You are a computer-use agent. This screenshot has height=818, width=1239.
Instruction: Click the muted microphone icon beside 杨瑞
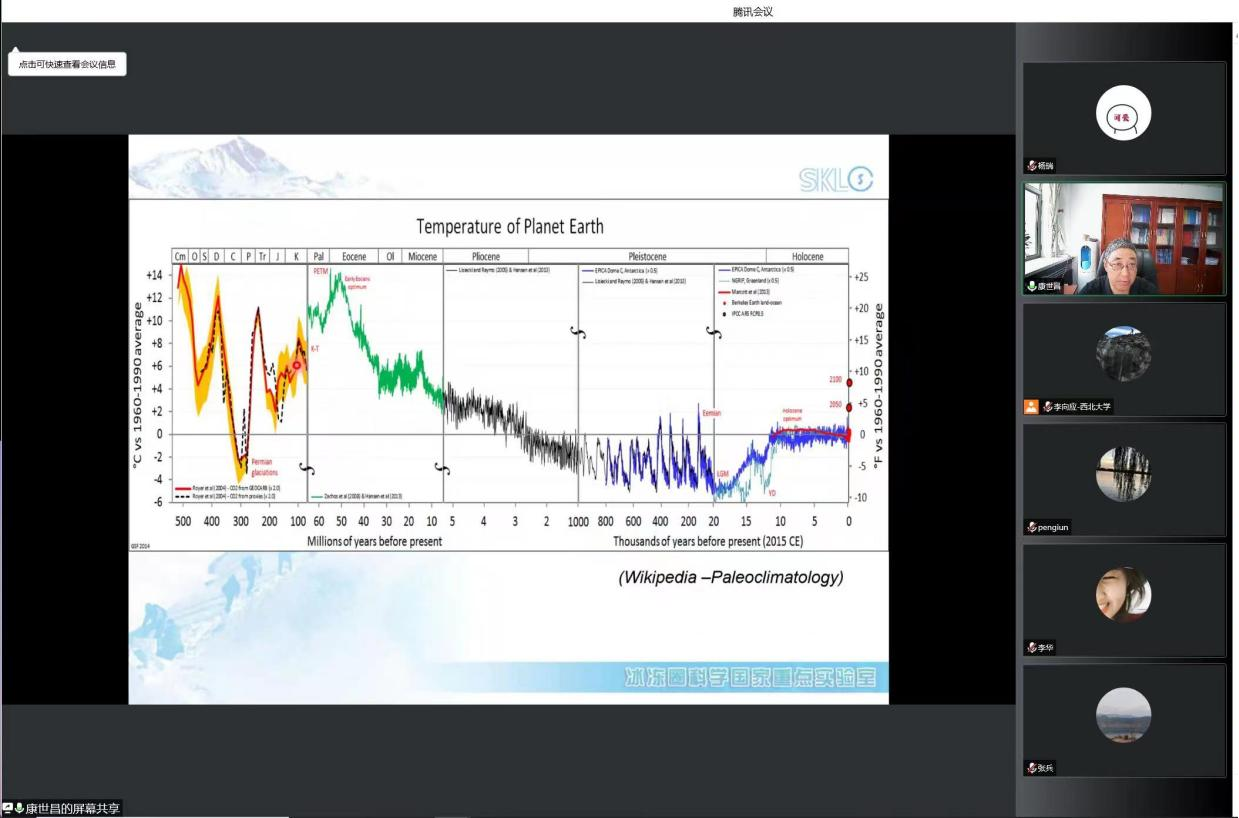(1032, 166)
